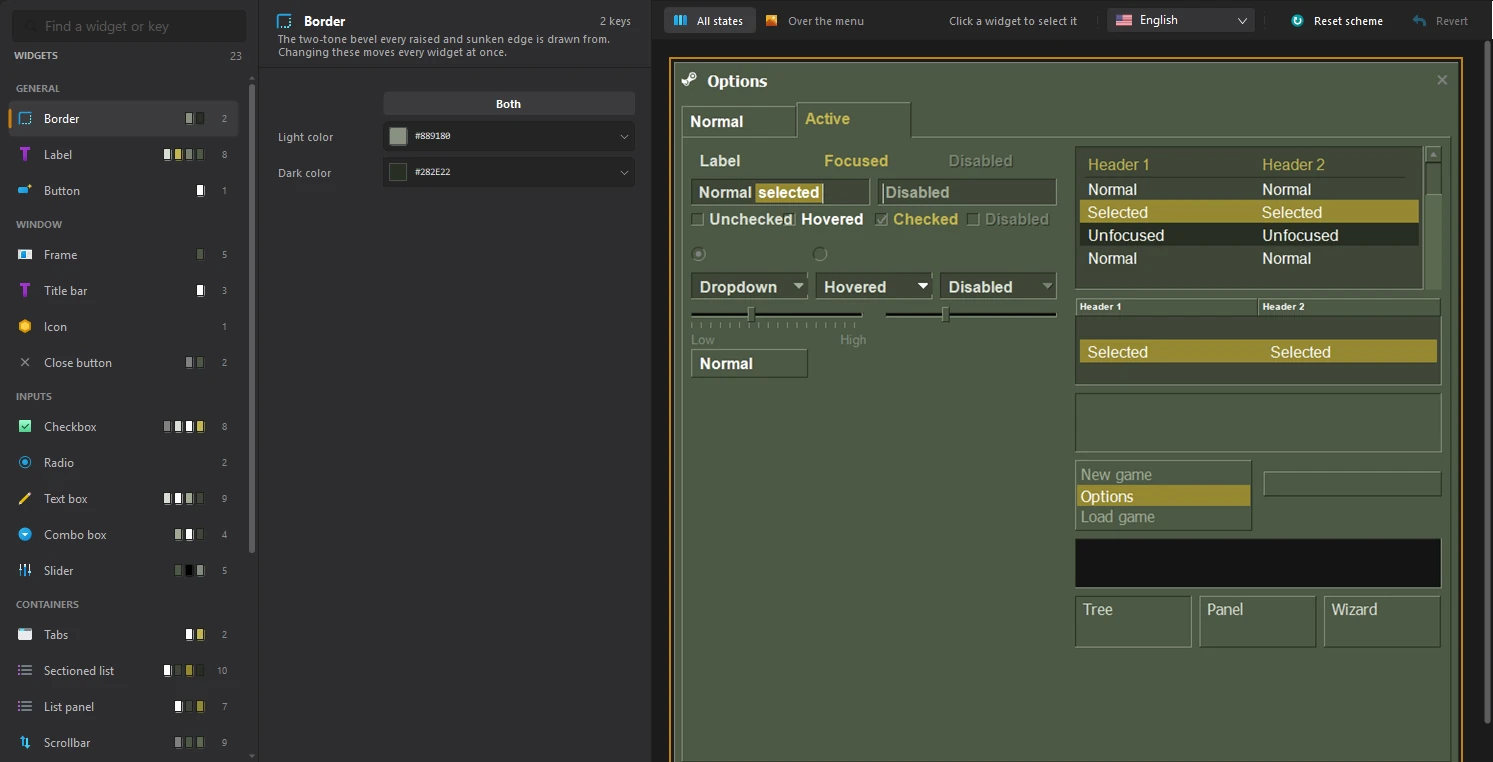Select the Active tab in preview

(853, 119)
